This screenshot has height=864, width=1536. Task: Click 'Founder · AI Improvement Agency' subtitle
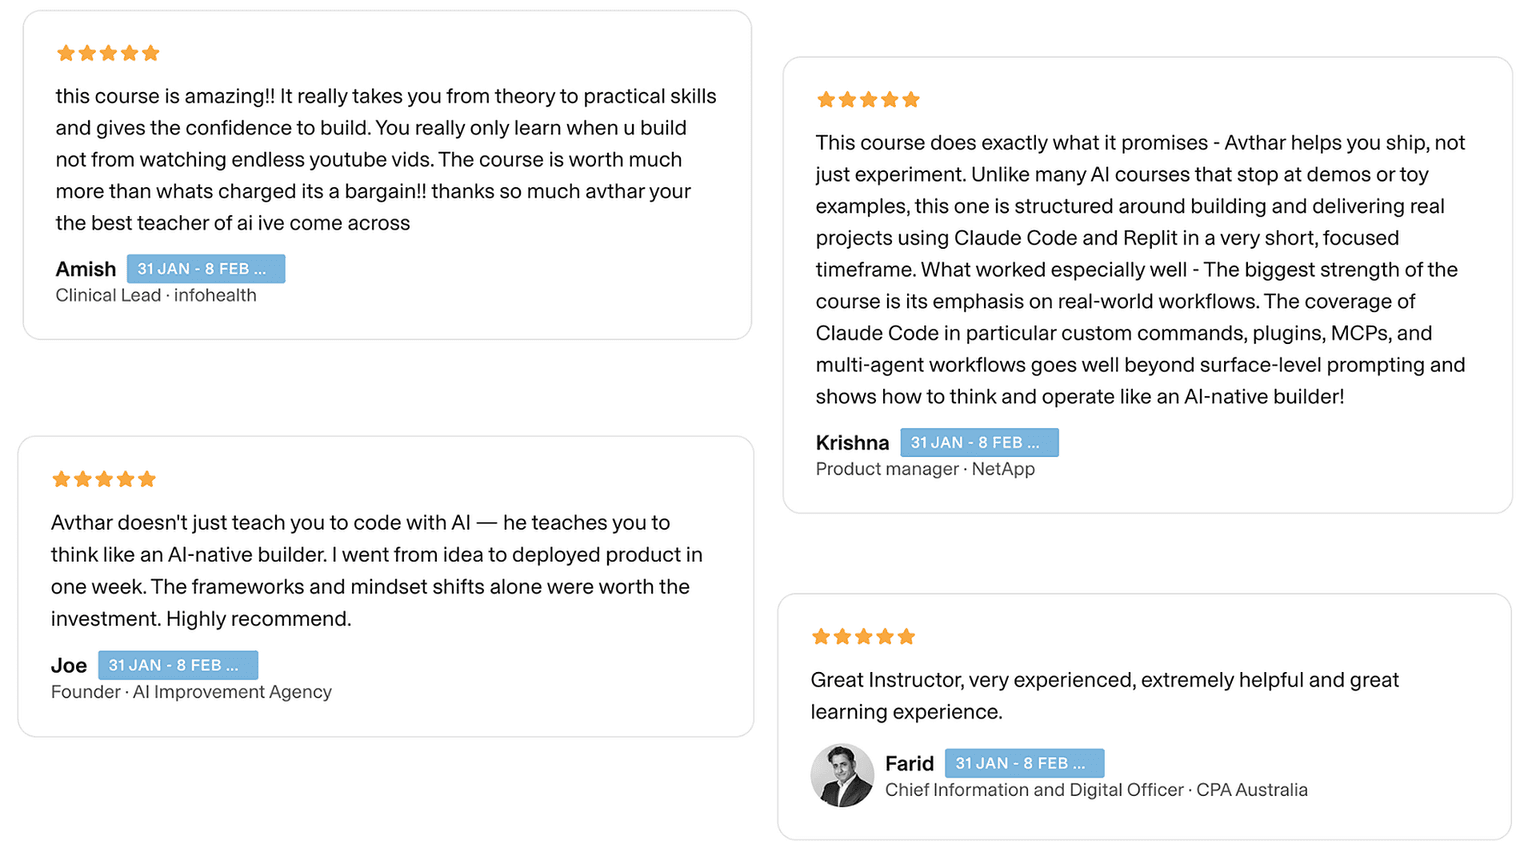click(191, 692)
